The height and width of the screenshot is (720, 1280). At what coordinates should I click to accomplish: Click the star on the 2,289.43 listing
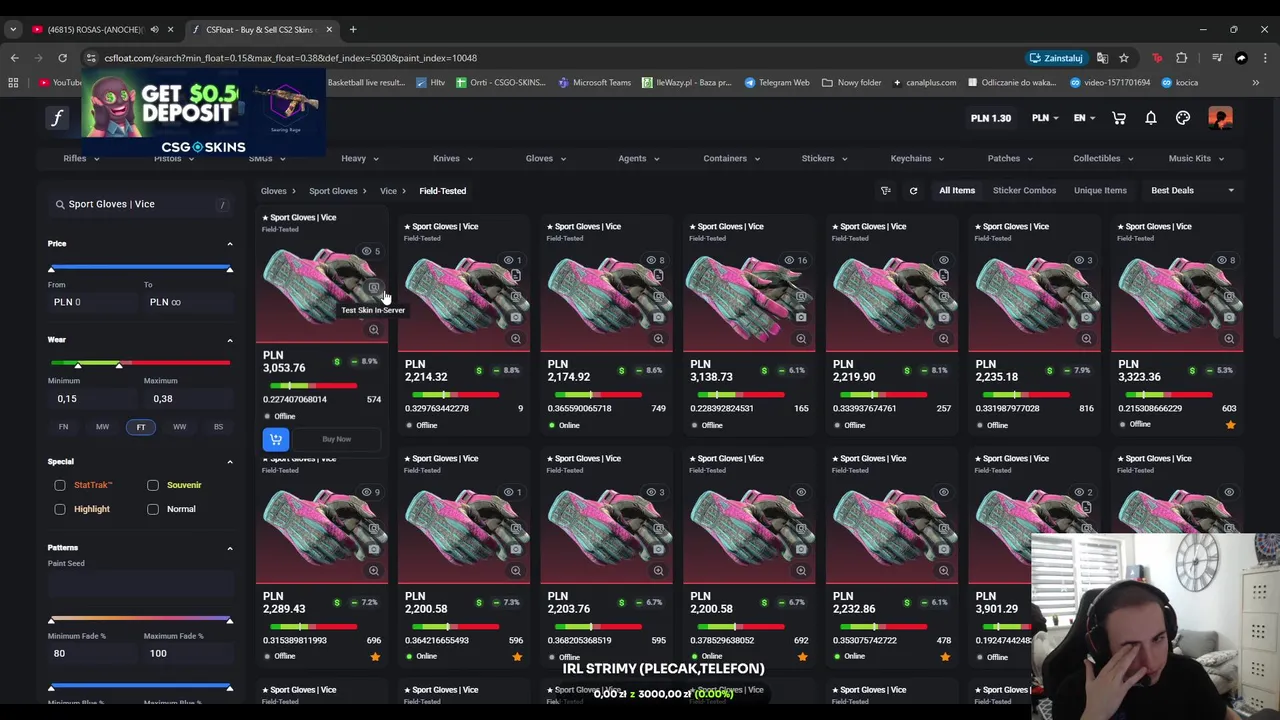coord(375,657)
